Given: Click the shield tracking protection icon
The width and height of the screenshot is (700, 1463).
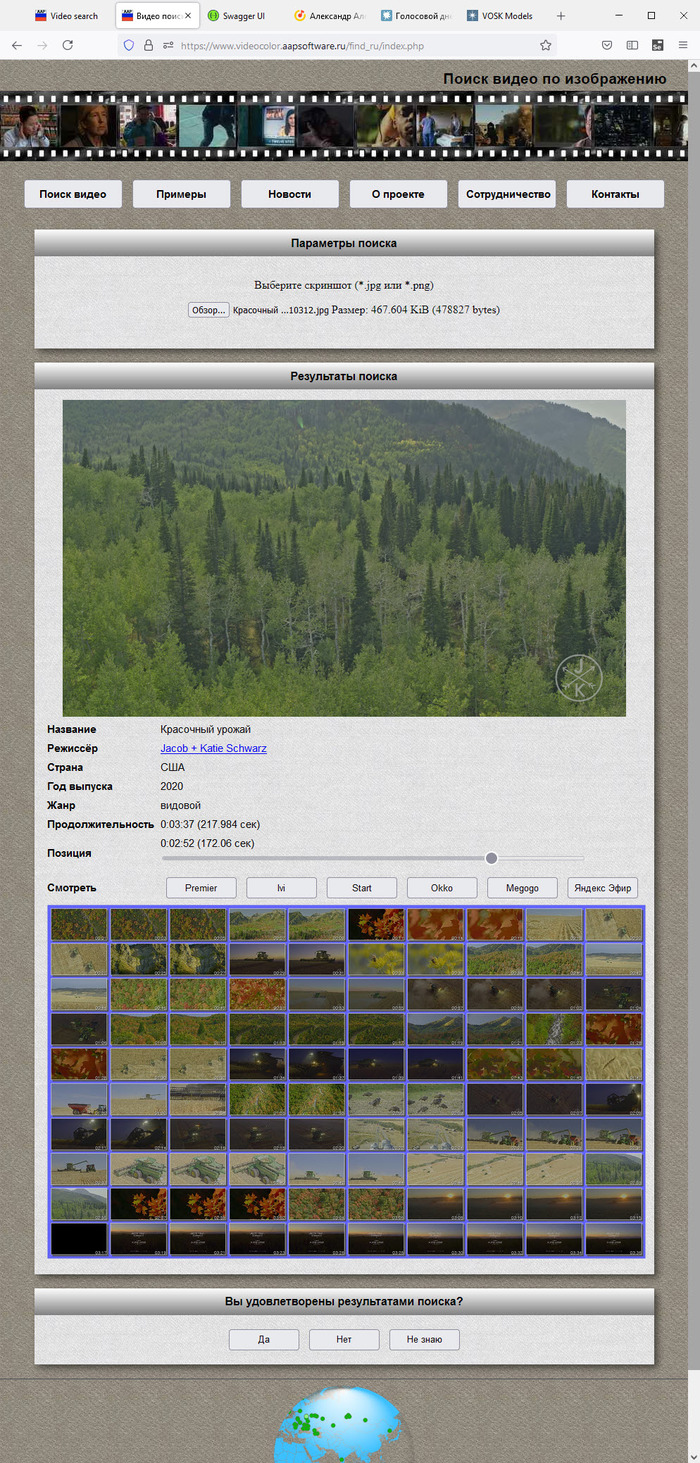Looking at the screenshot, I should pos(128,45).
